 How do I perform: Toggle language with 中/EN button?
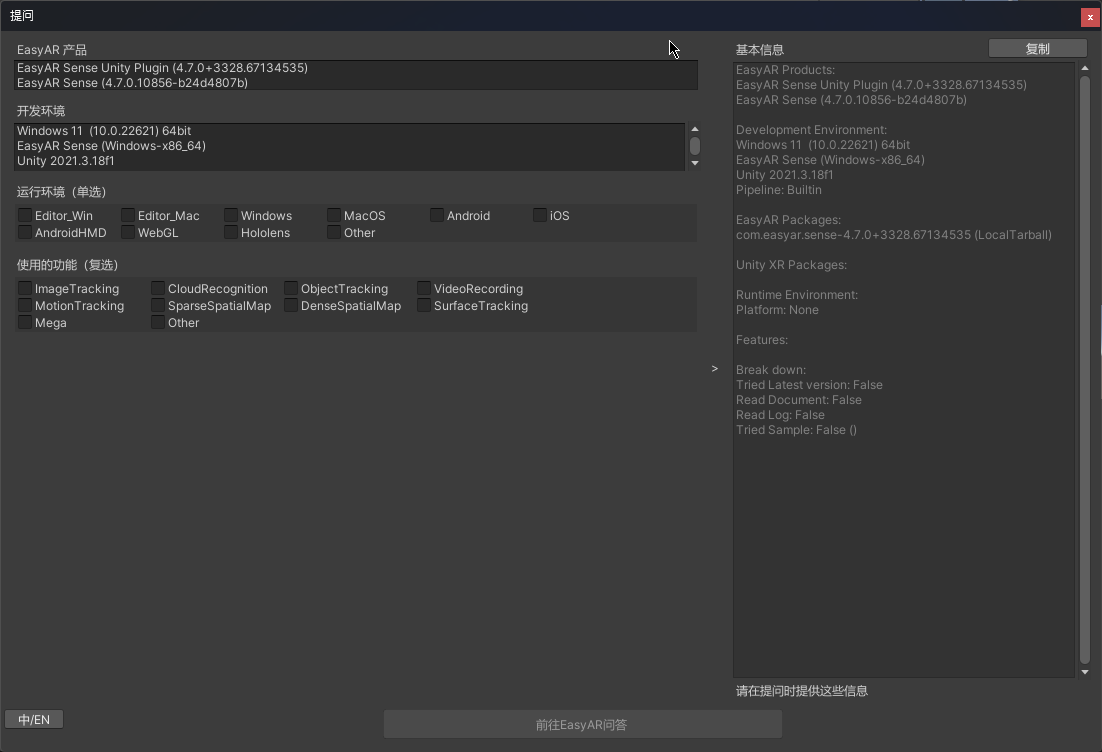point(34,720)
